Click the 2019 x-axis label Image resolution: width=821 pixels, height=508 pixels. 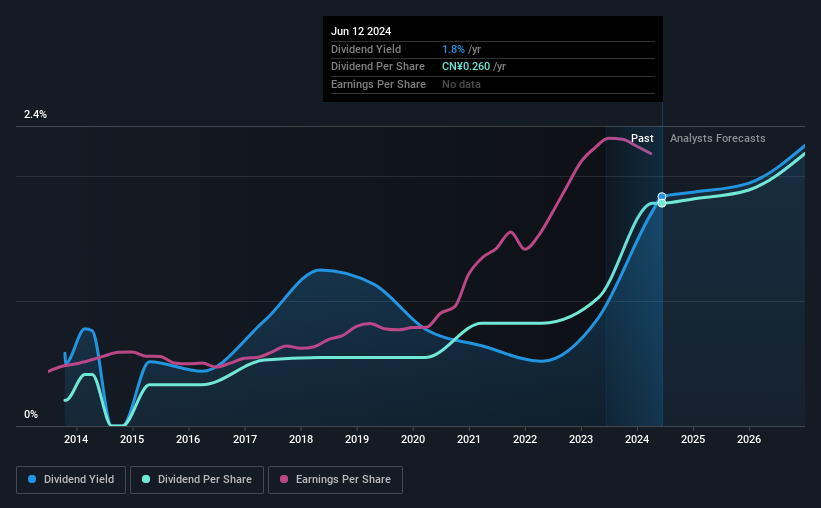click(357, 439)
